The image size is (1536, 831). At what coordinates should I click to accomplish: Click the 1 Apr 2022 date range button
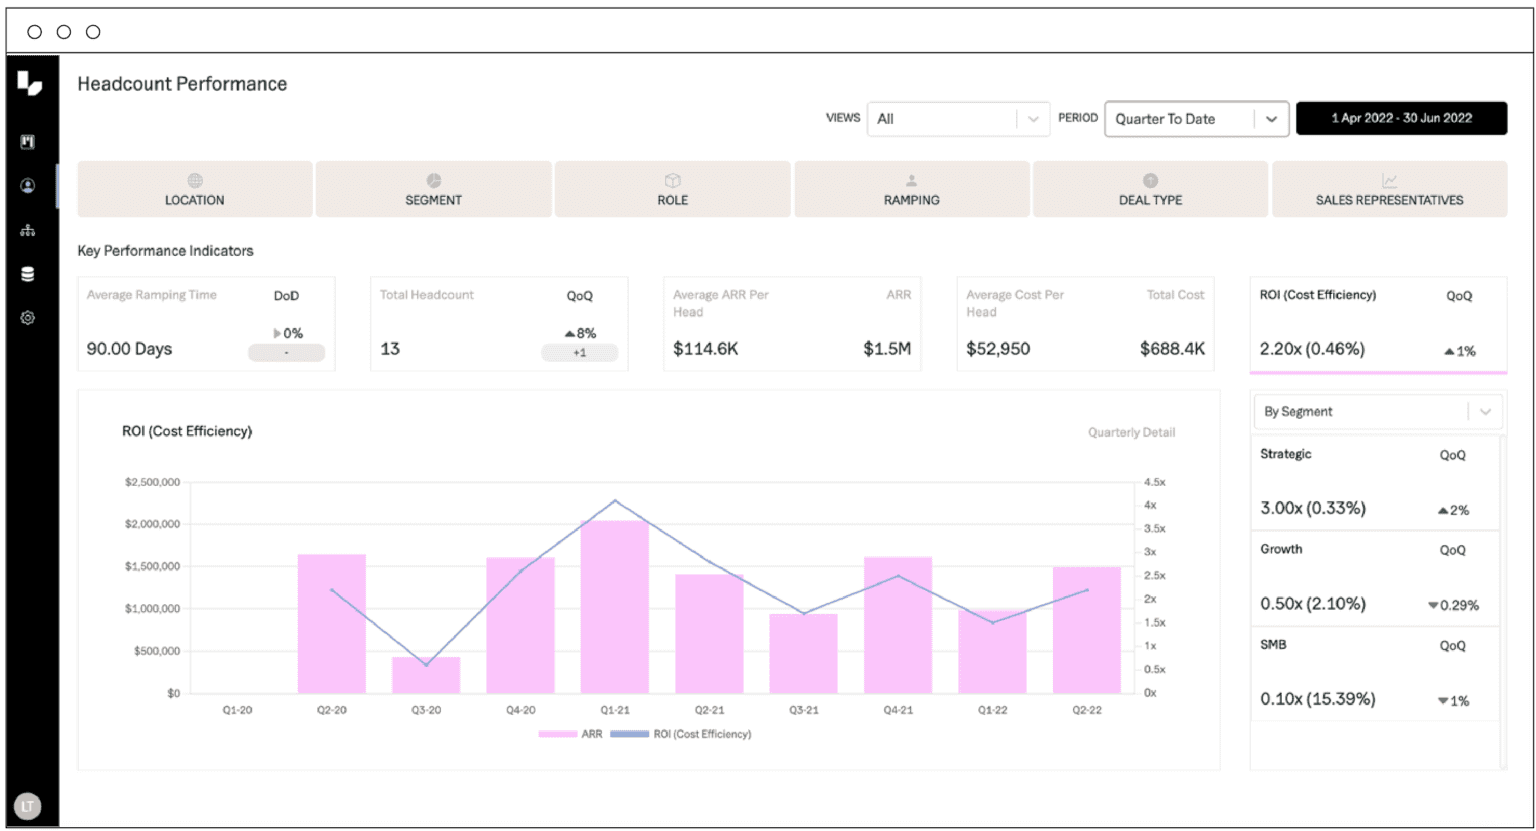point(1401,117)
